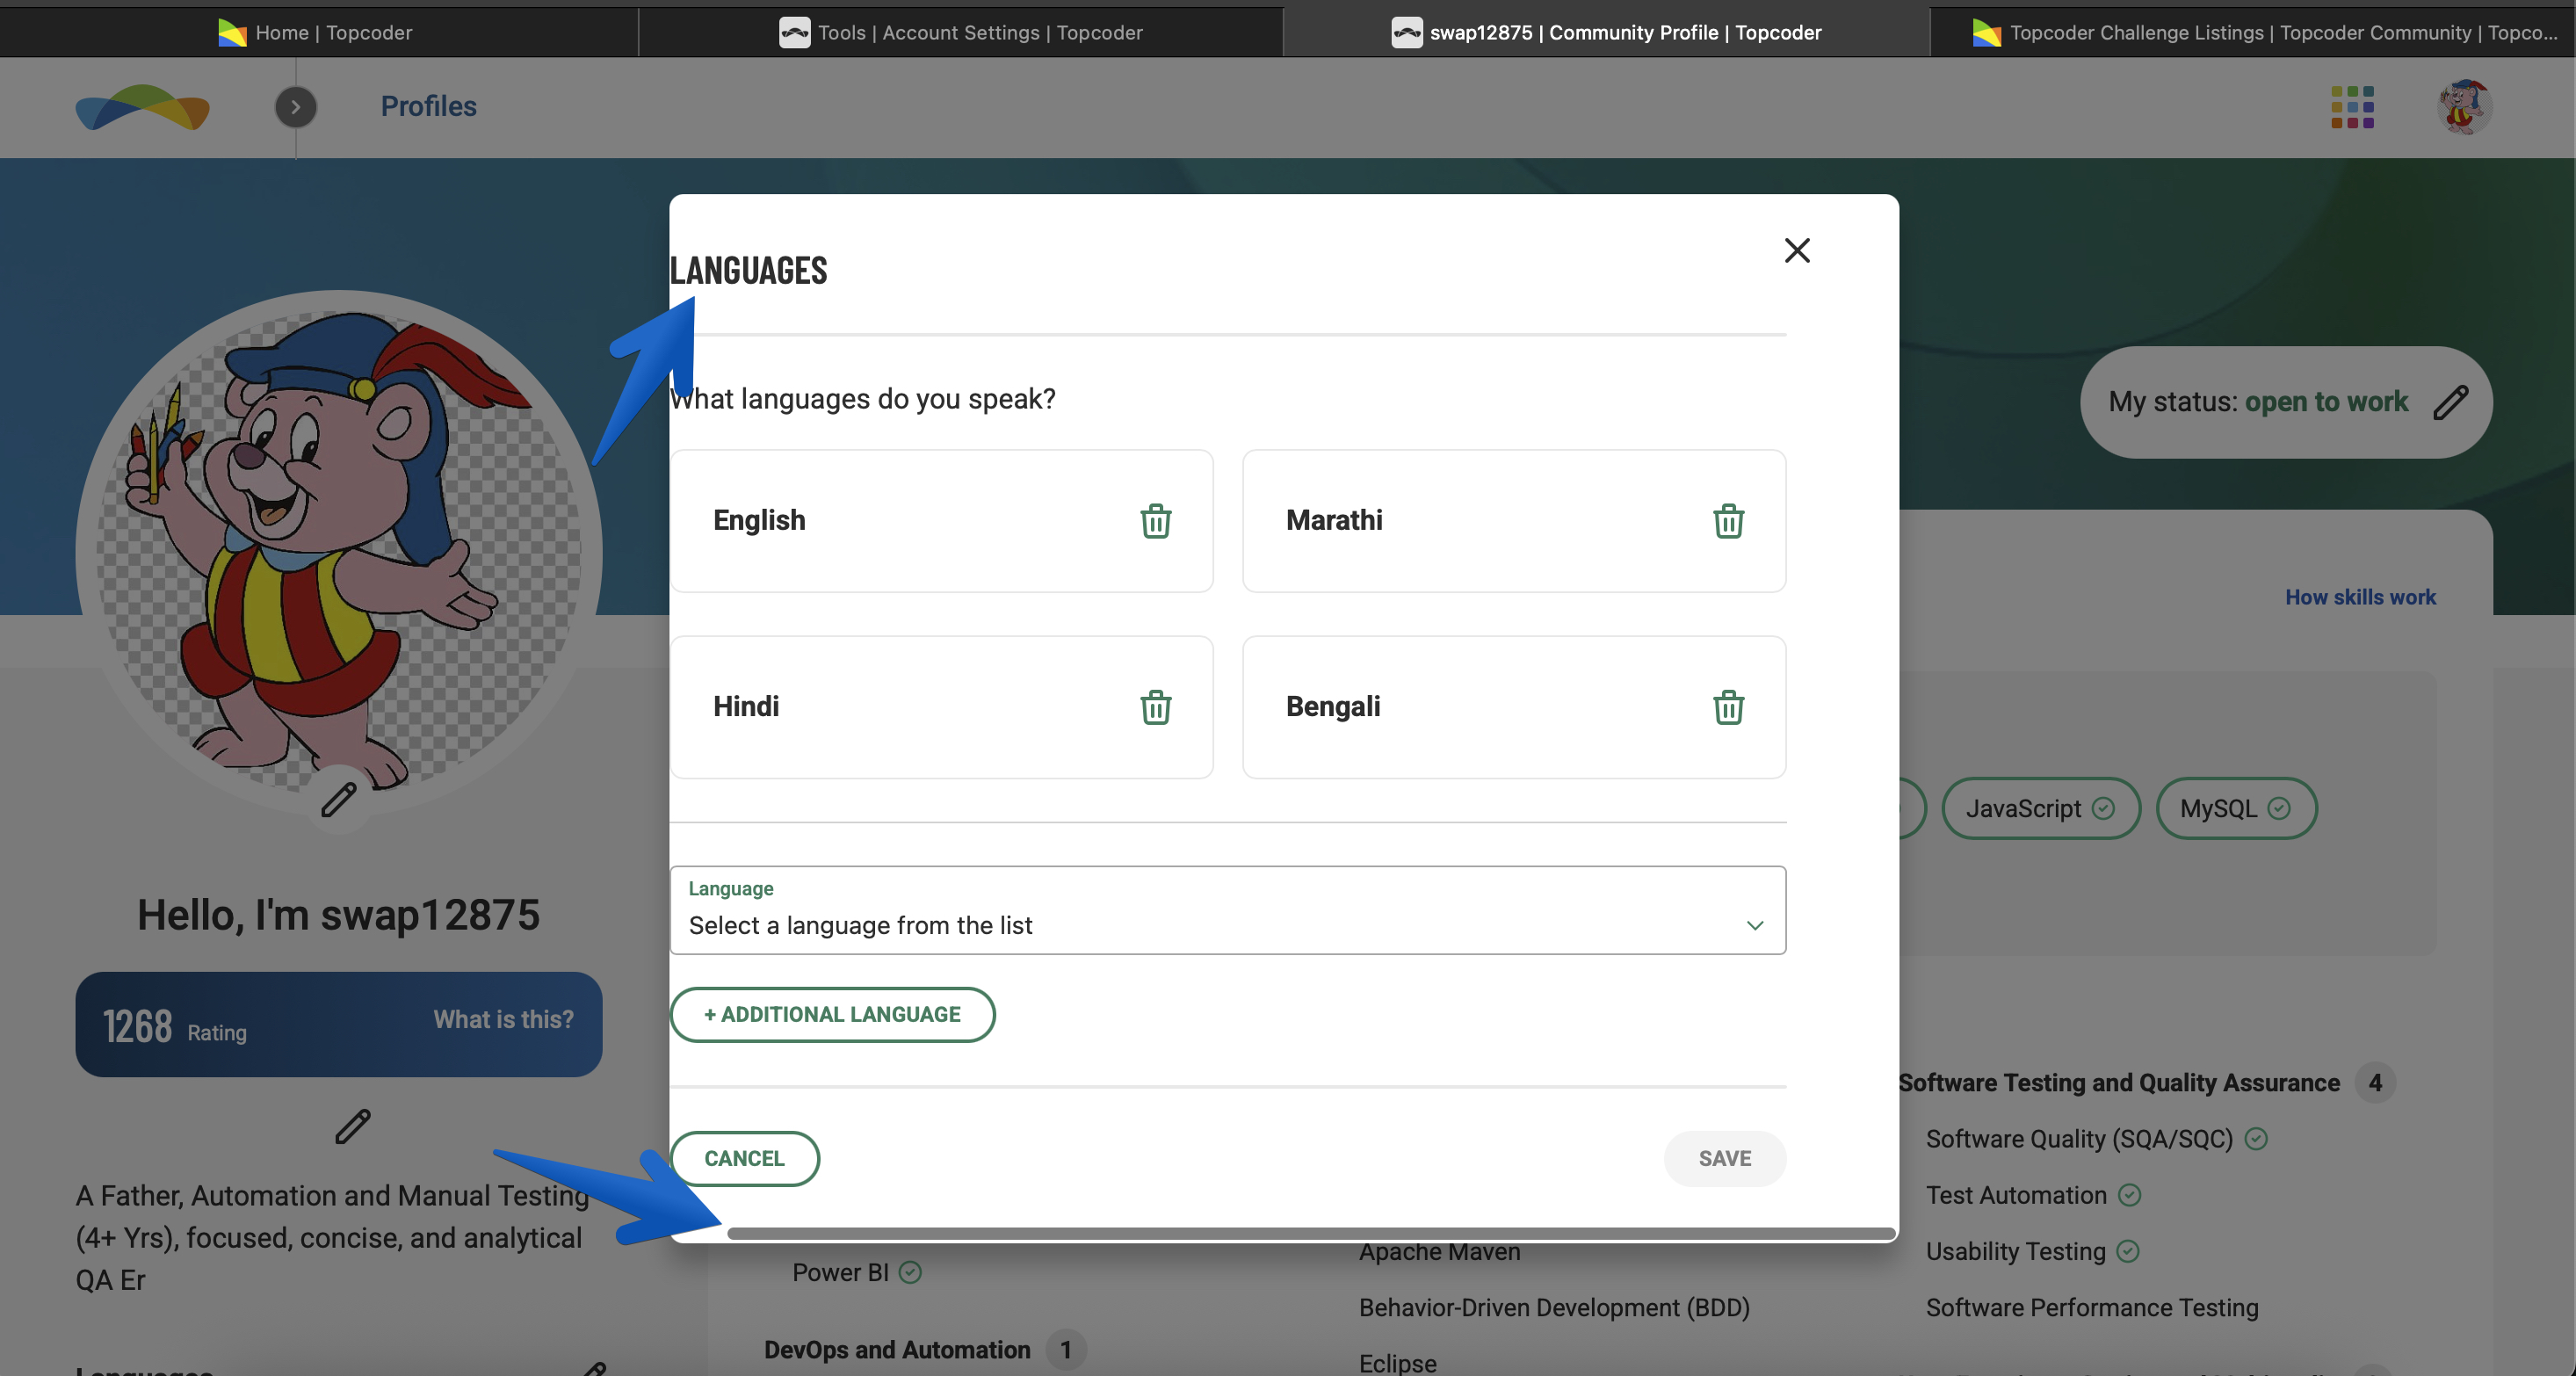Remove Marathi using its trash icon

[1728, 521]
